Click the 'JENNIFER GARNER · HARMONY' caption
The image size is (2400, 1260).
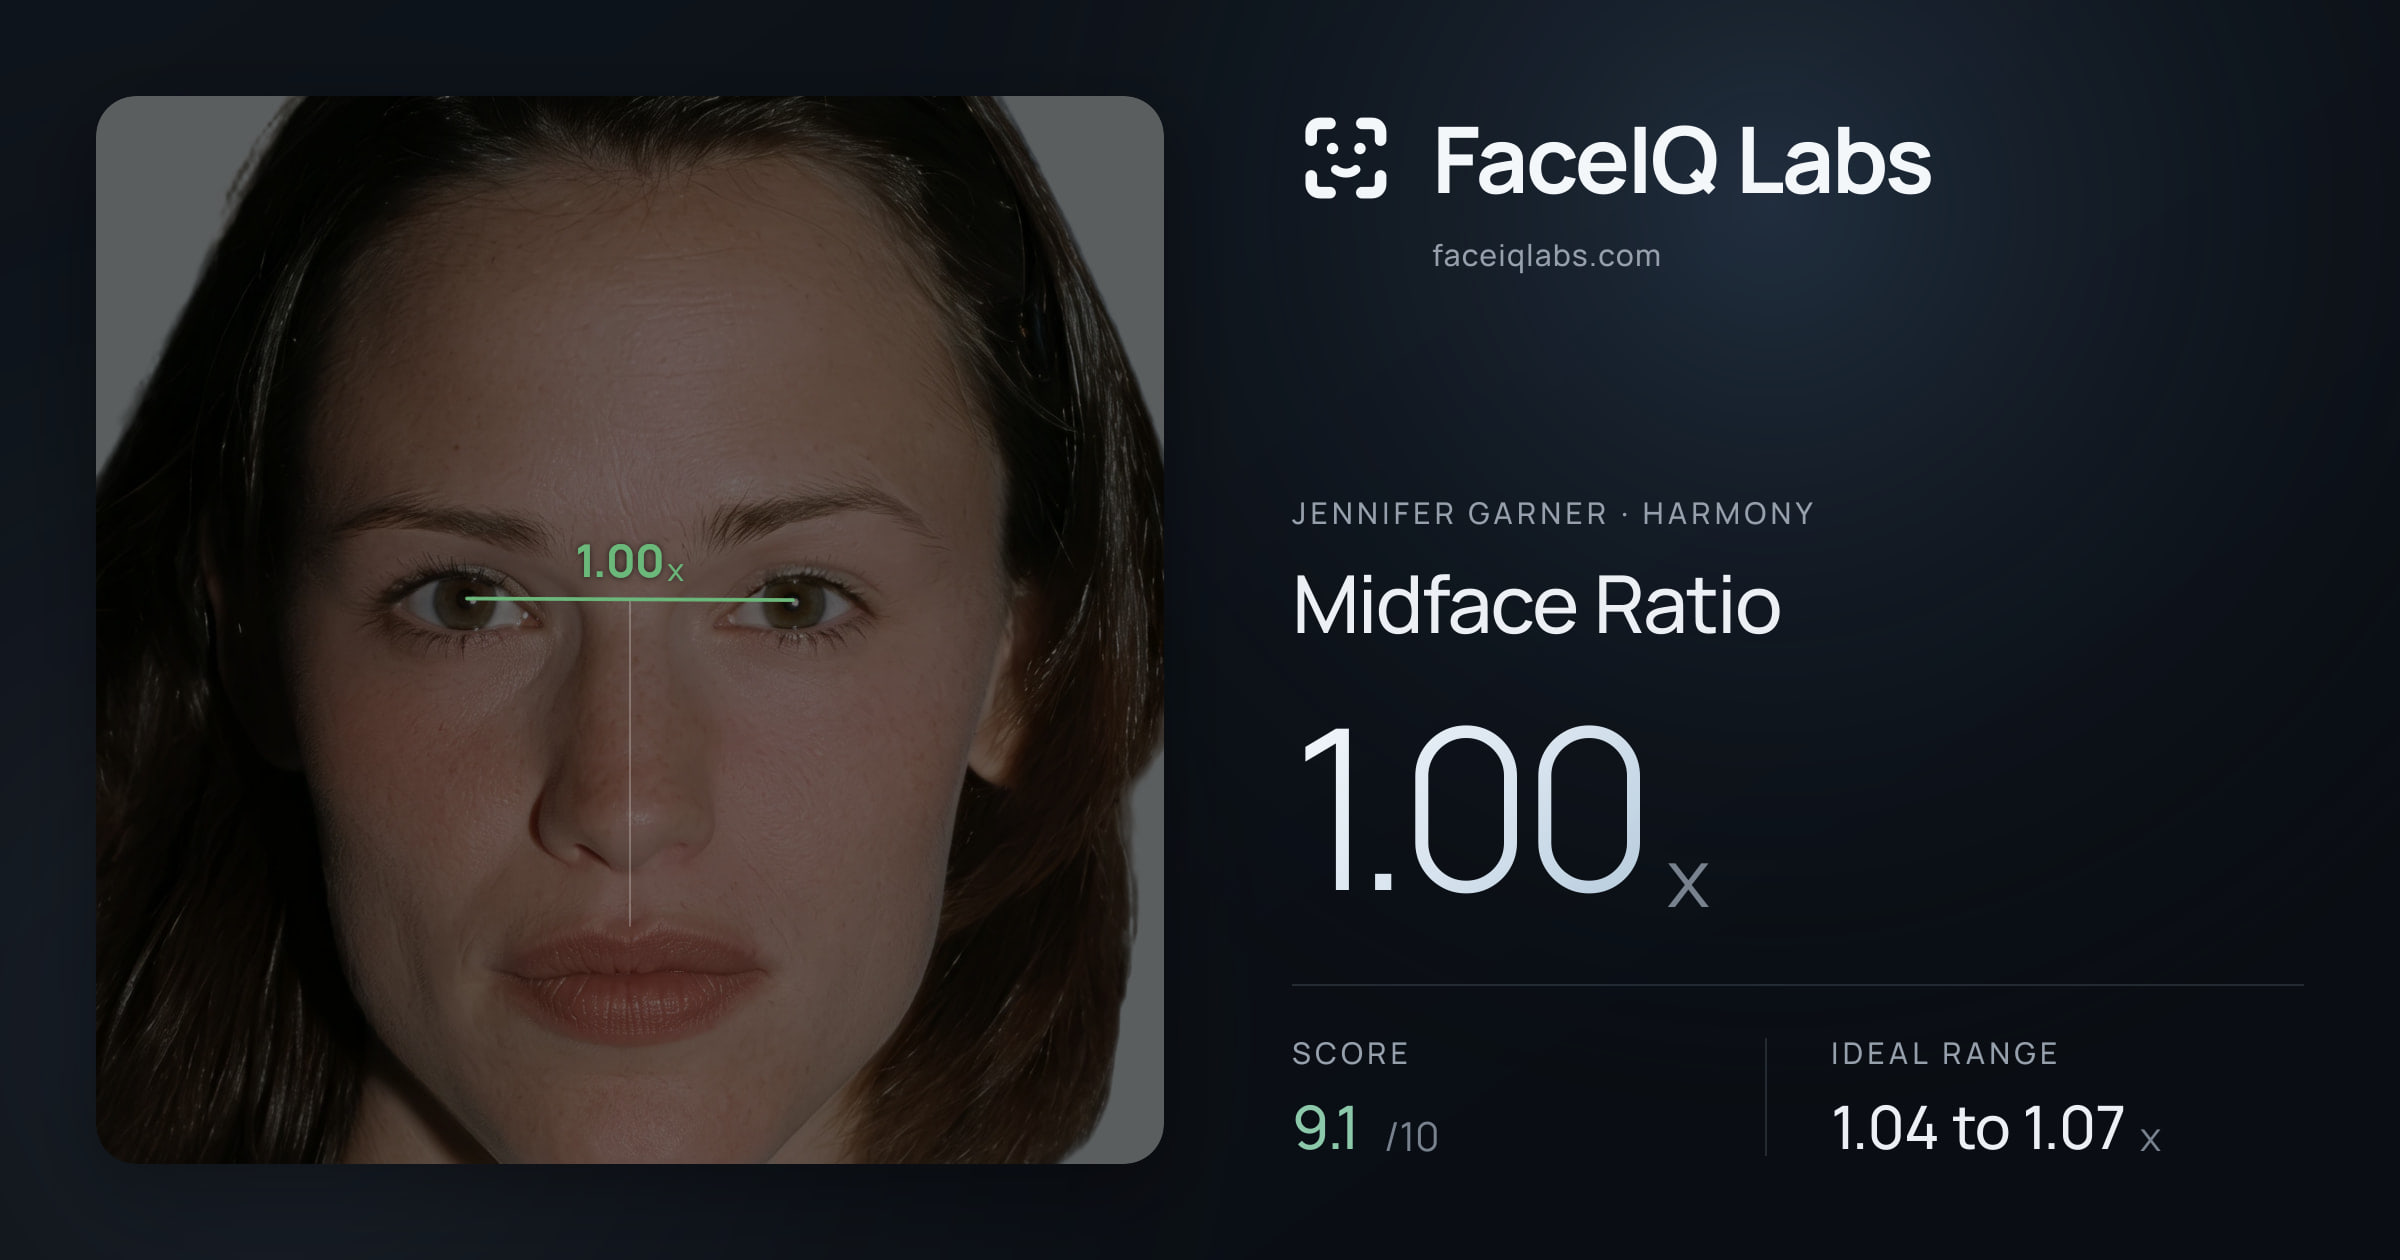tap(1552, 514)
